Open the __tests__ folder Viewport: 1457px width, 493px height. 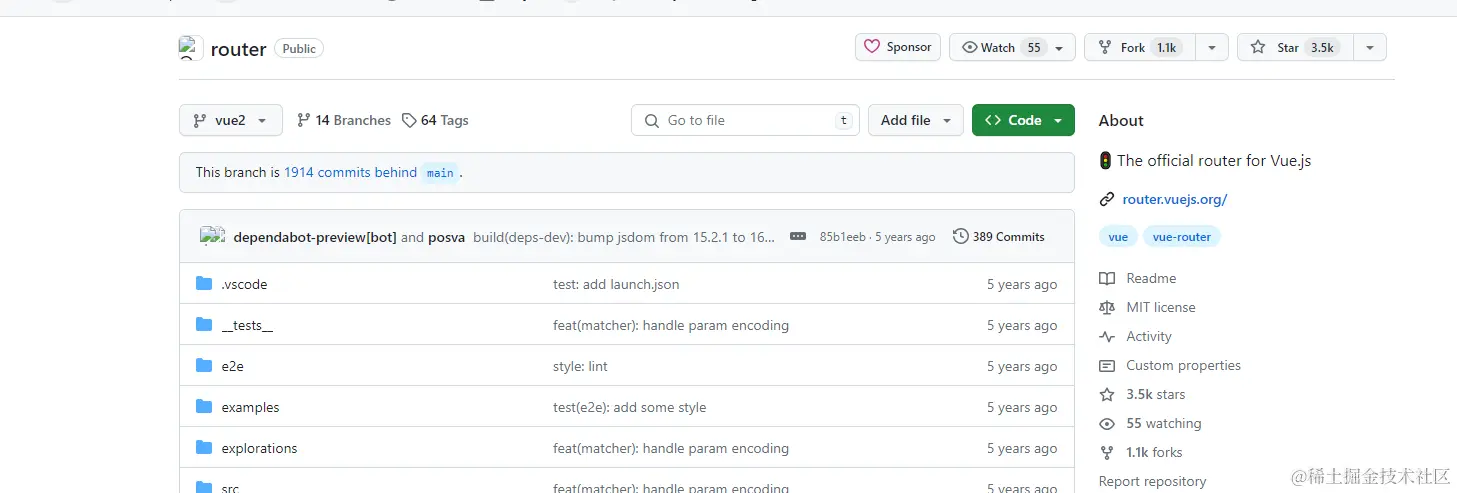[247, 325]
